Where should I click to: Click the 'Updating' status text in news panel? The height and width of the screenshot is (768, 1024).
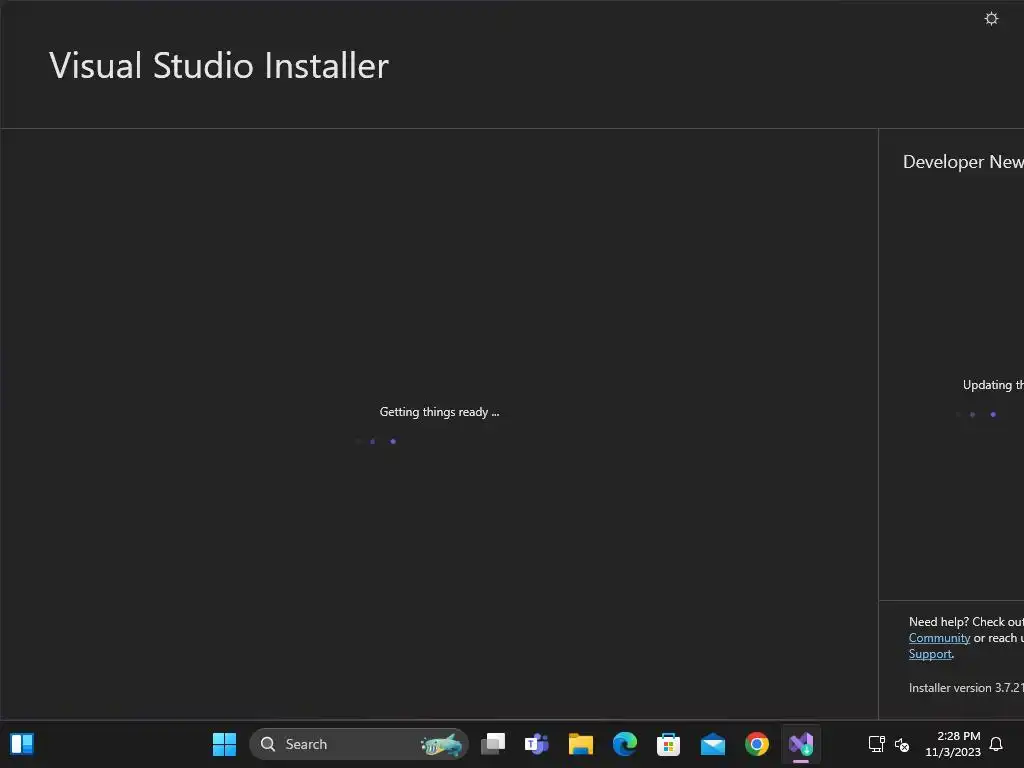993,385
